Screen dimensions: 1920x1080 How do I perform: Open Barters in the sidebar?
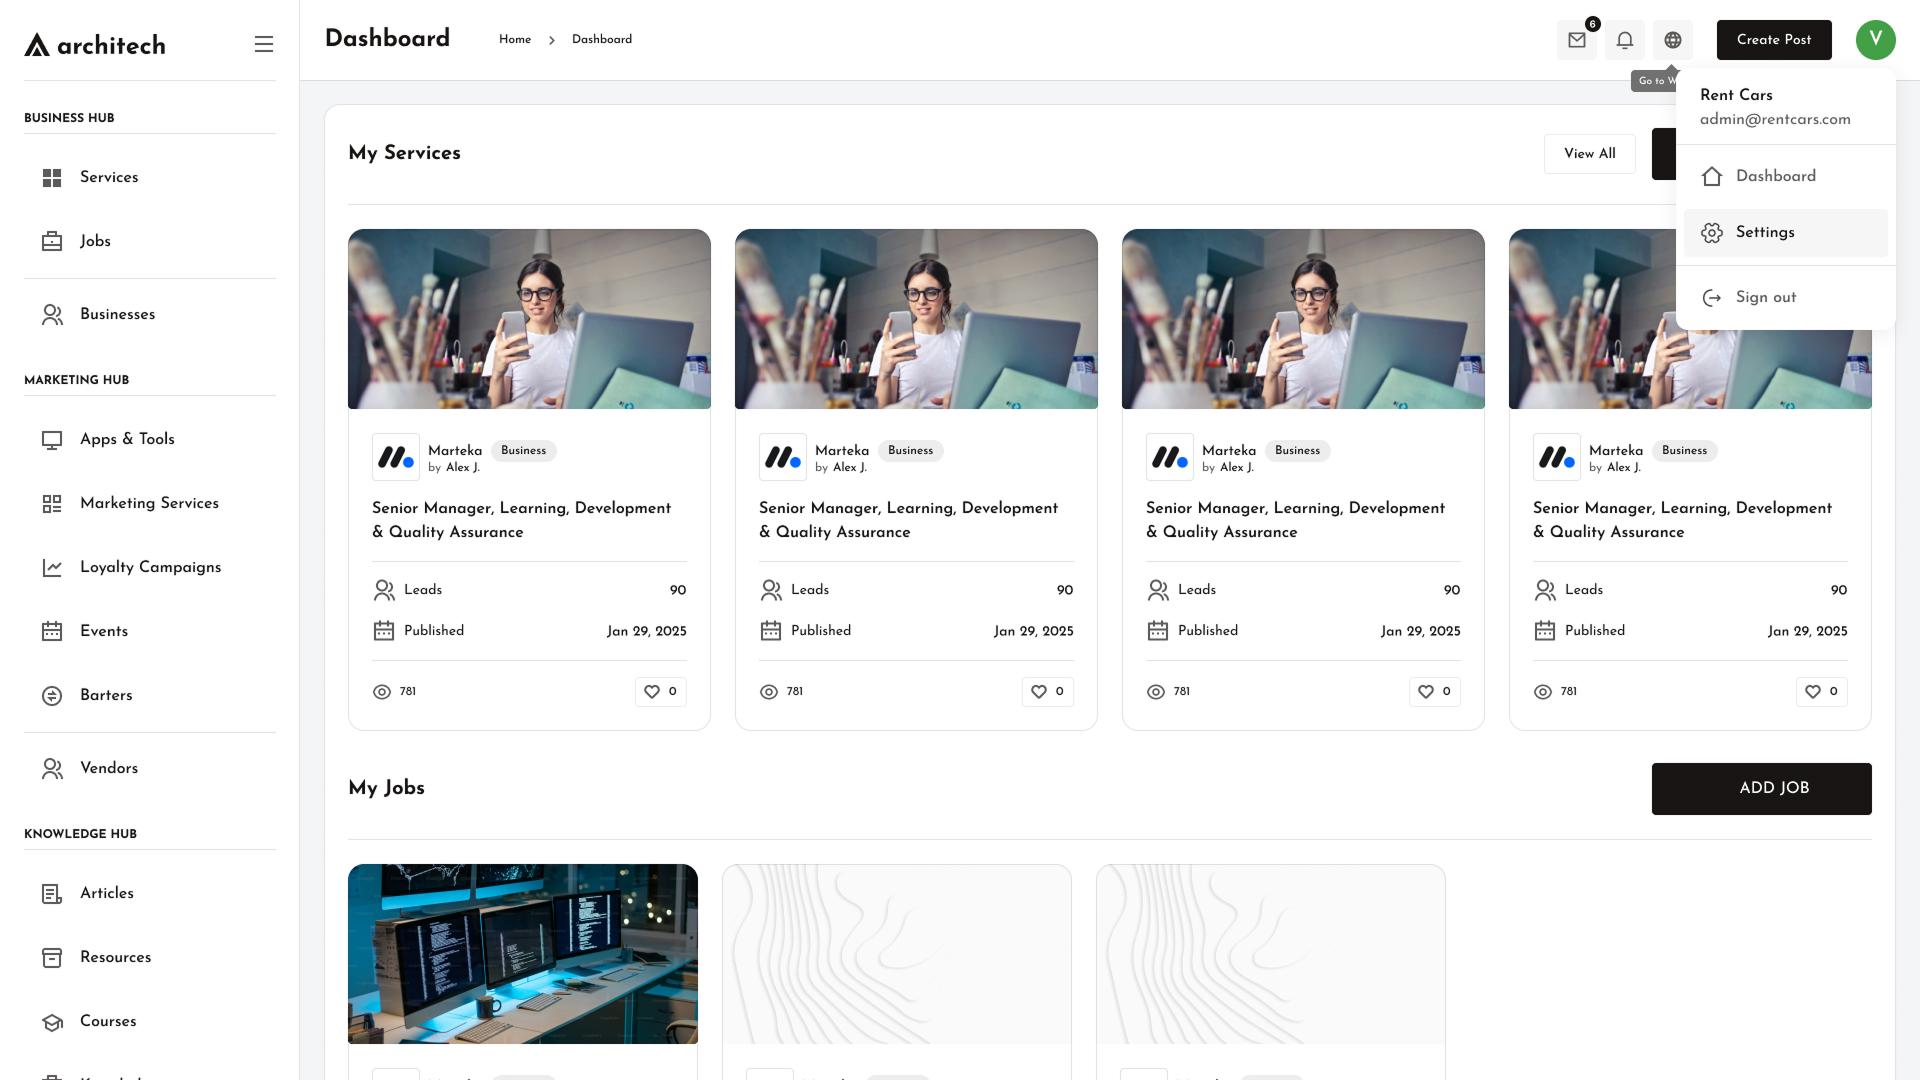pyautogui.click(x=150, y=696)
